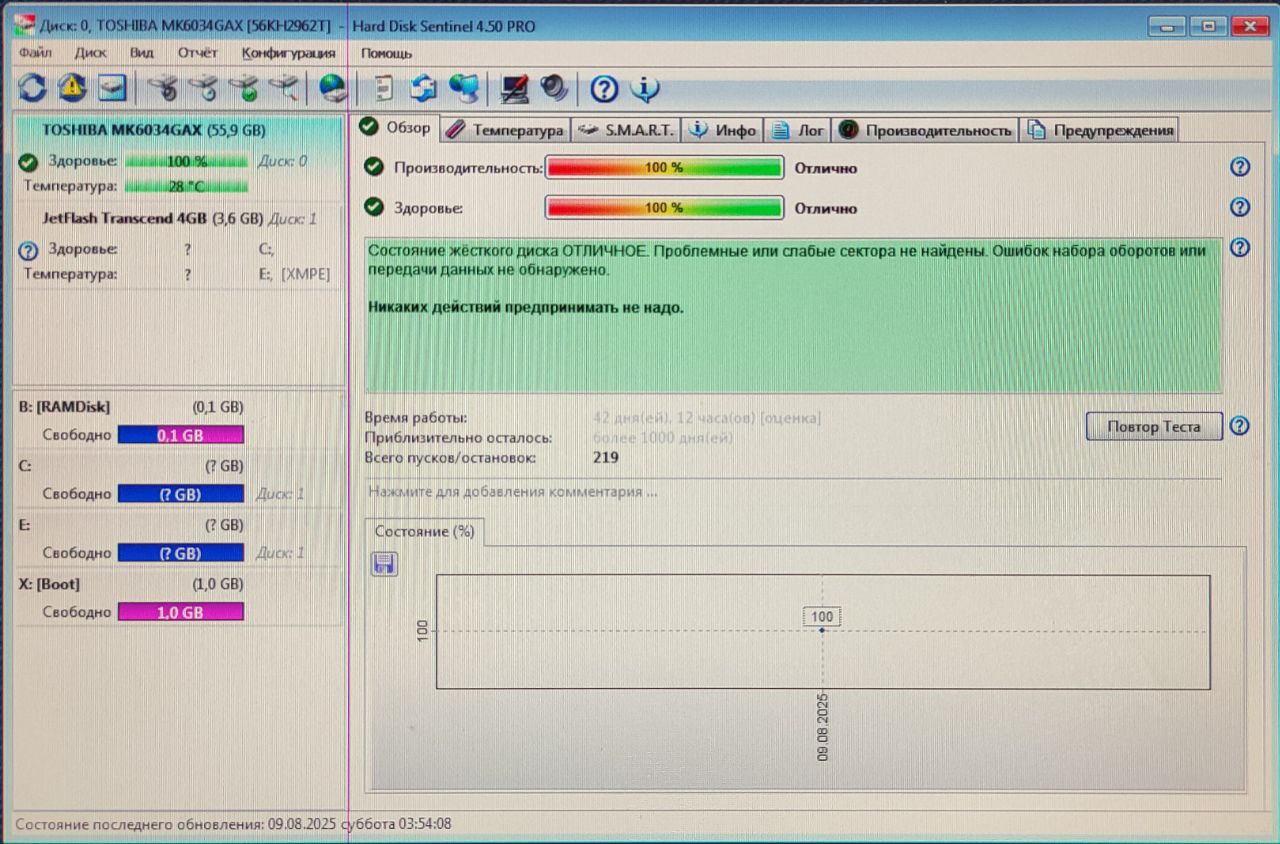This screenshot has height=844, width=1280.
Task: Switch to the Инфо tab
Action: point(723,130)
